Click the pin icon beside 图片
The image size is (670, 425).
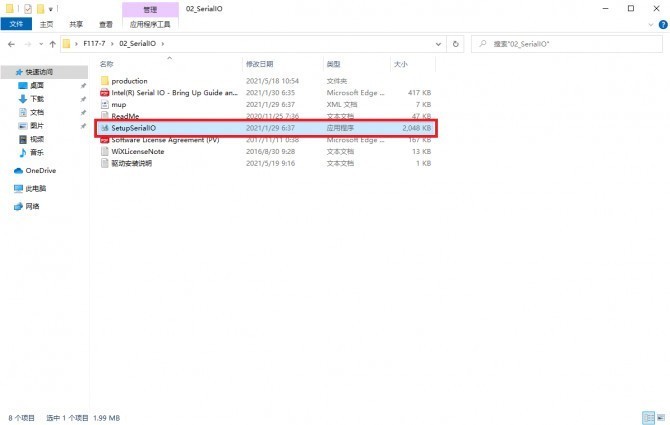83,126
